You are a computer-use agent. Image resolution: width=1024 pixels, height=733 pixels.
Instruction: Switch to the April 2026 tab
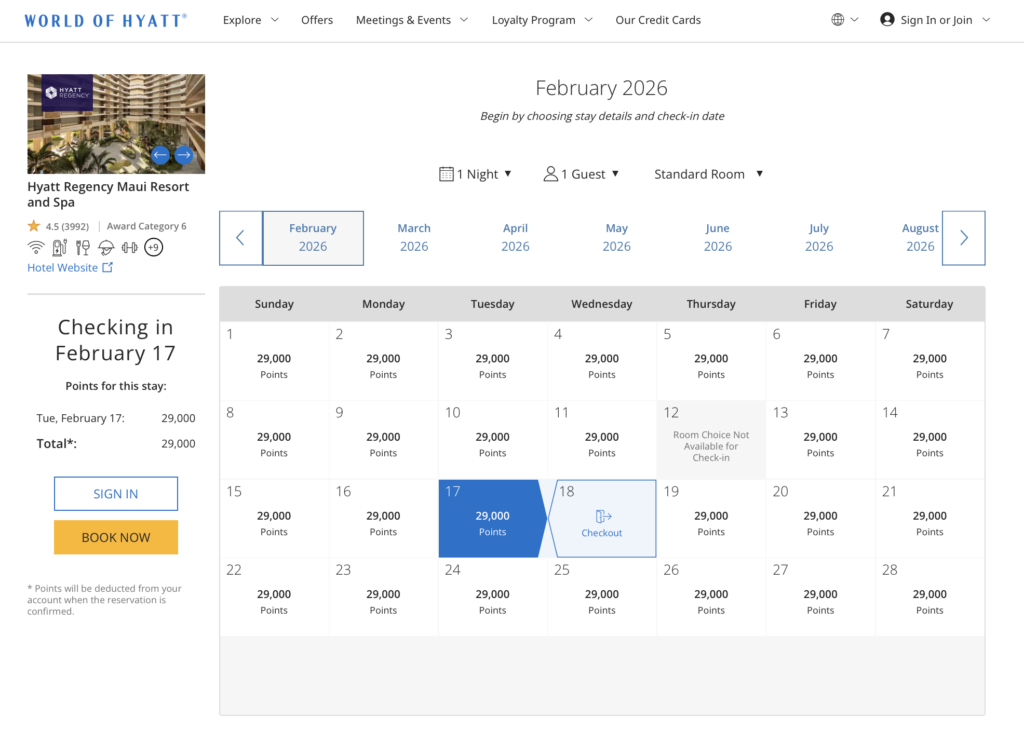[x=515, y=238]
